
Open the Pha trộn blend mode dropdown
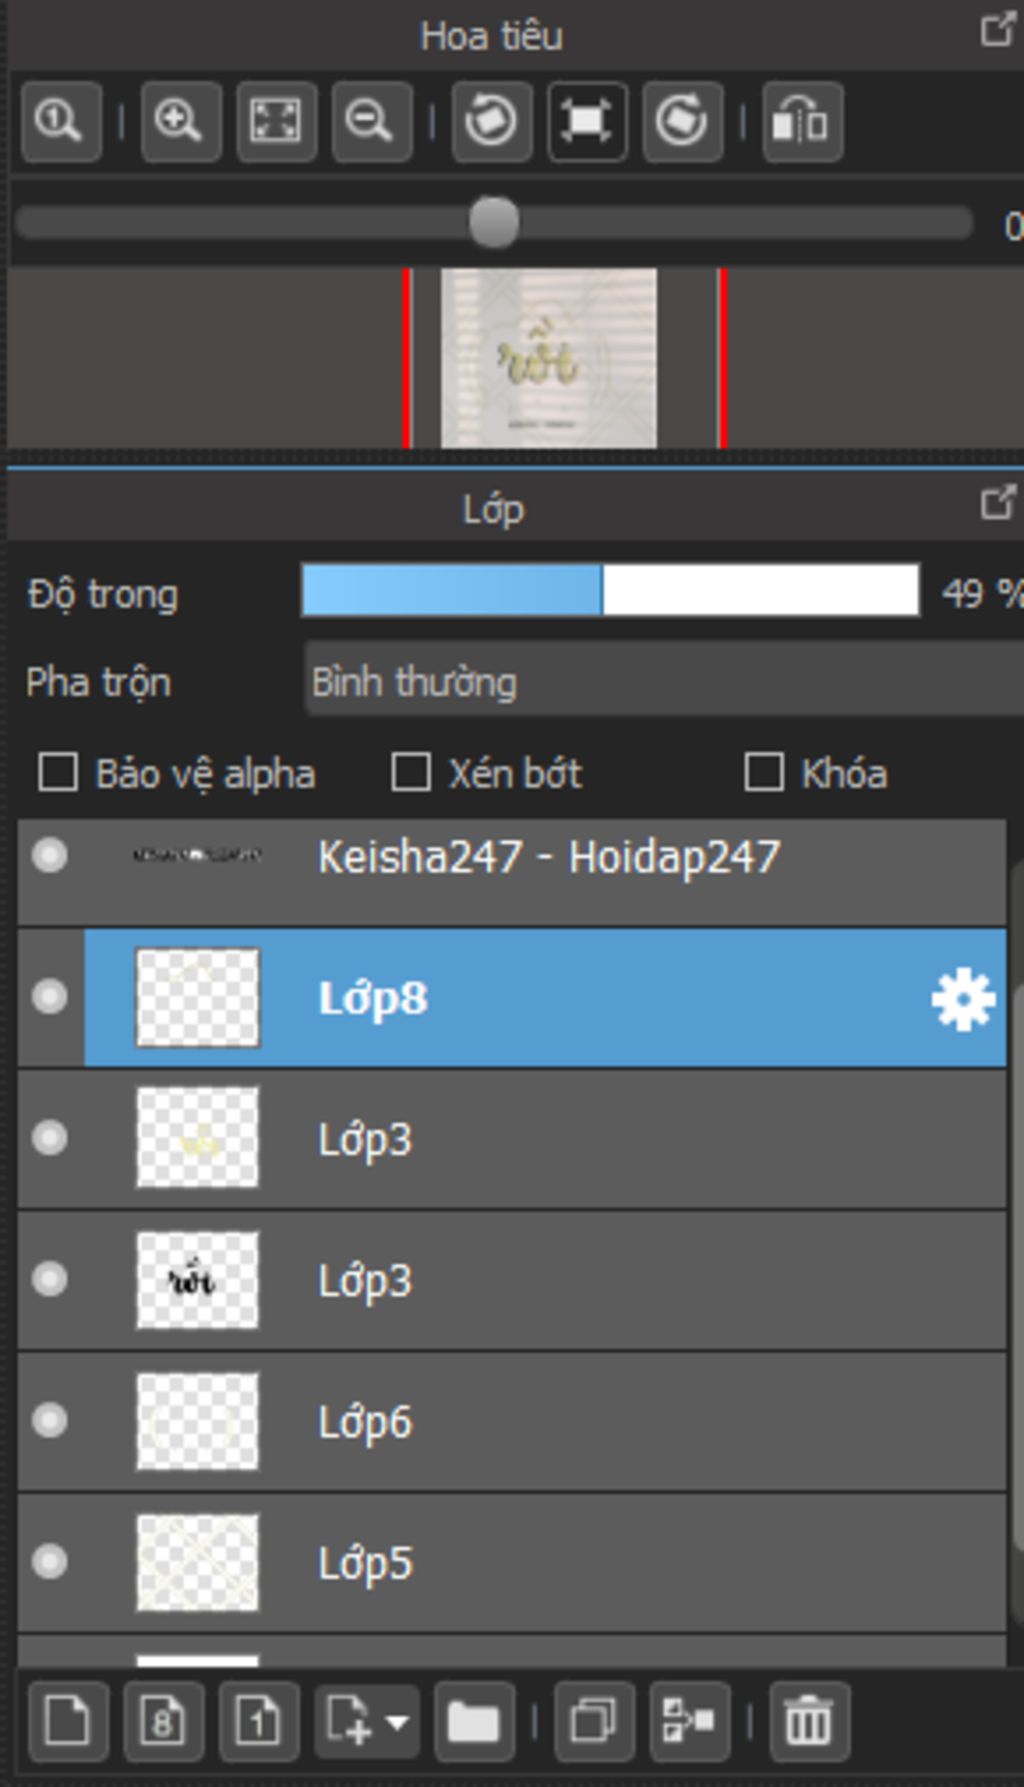point(660,682)
